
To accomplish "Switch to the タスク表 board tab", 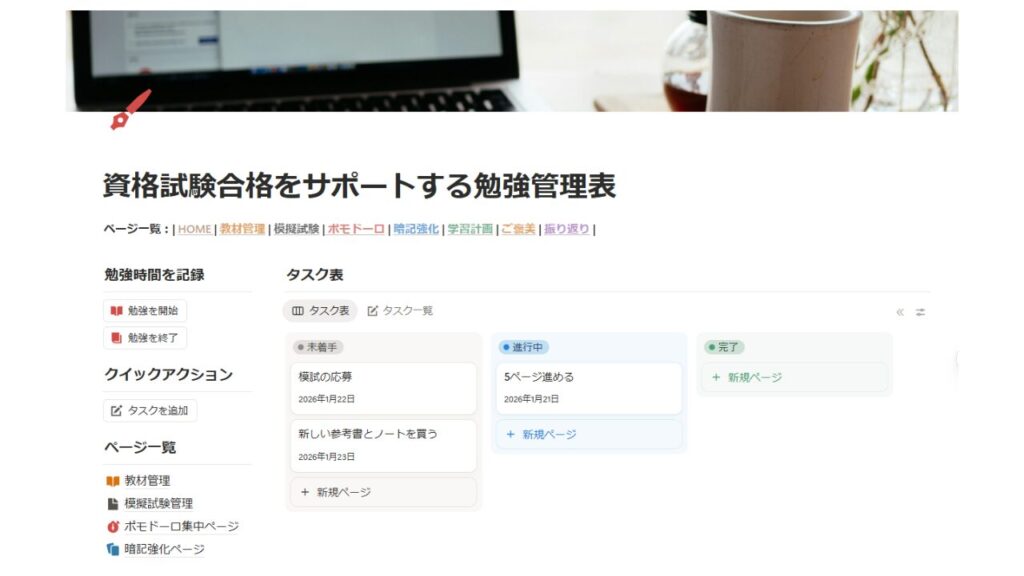I will (320, 311).
